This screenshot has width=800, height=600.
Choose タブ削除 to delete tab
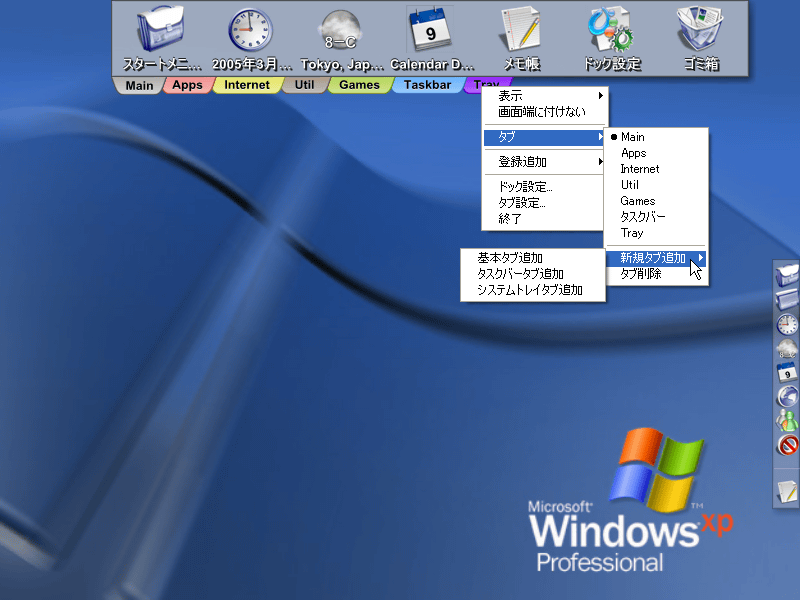[656, 274]
